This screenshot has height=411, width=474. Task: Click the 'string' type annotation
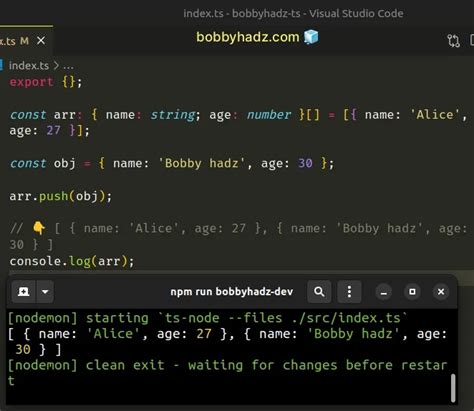[173, 115]
